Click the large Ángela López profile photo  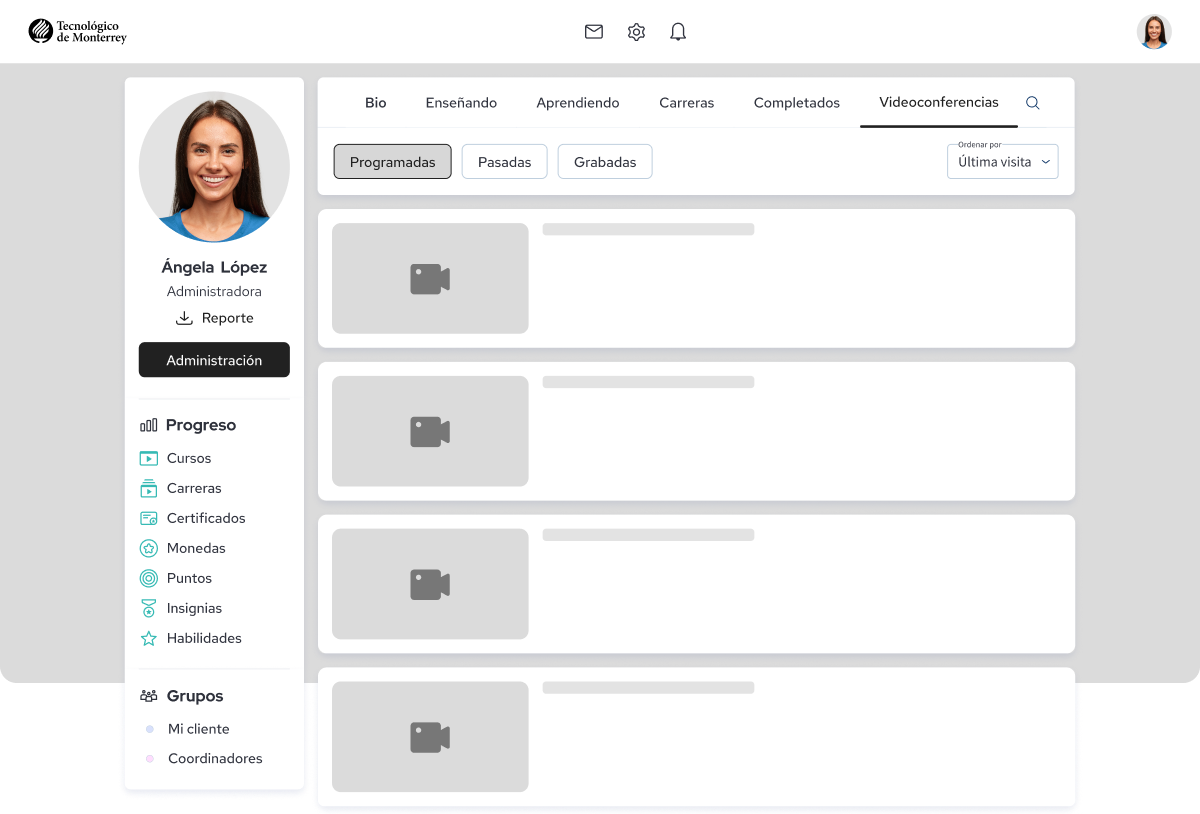[214, 167]
